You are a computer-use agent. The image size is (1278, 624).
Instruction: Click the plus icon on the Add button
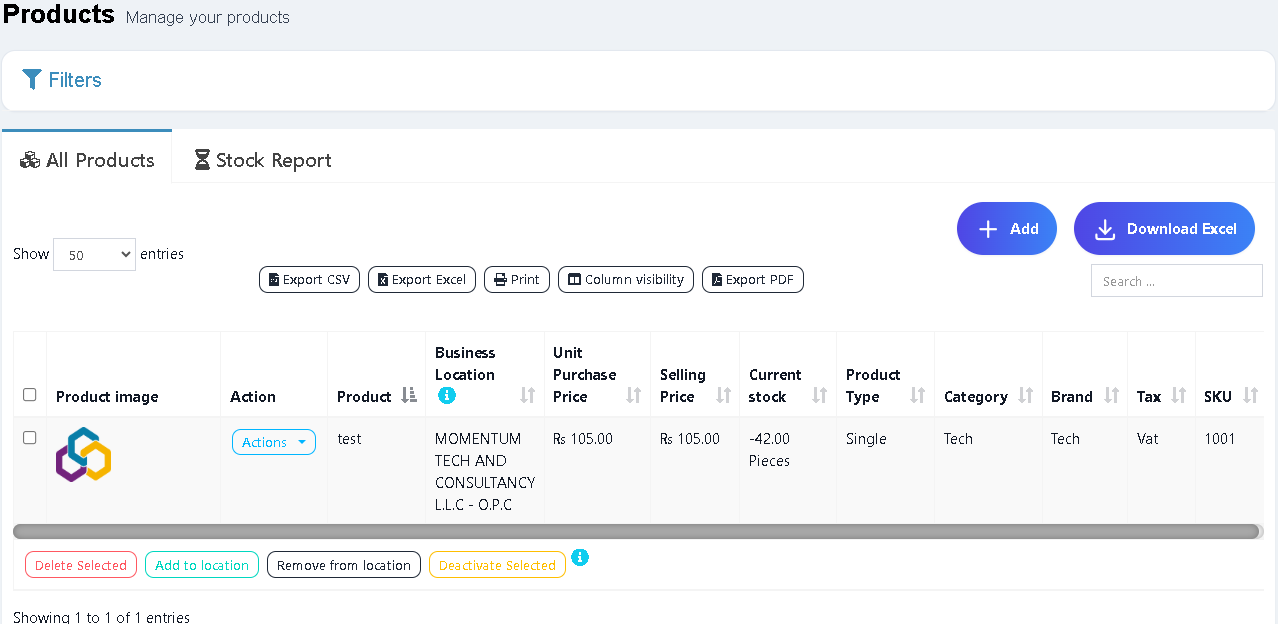point(988,228)
